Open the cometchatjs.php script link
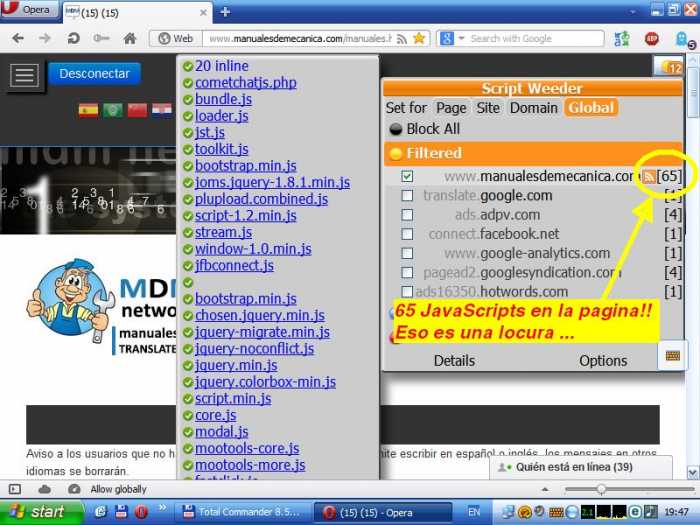700x525 pixels. (246, 83)
